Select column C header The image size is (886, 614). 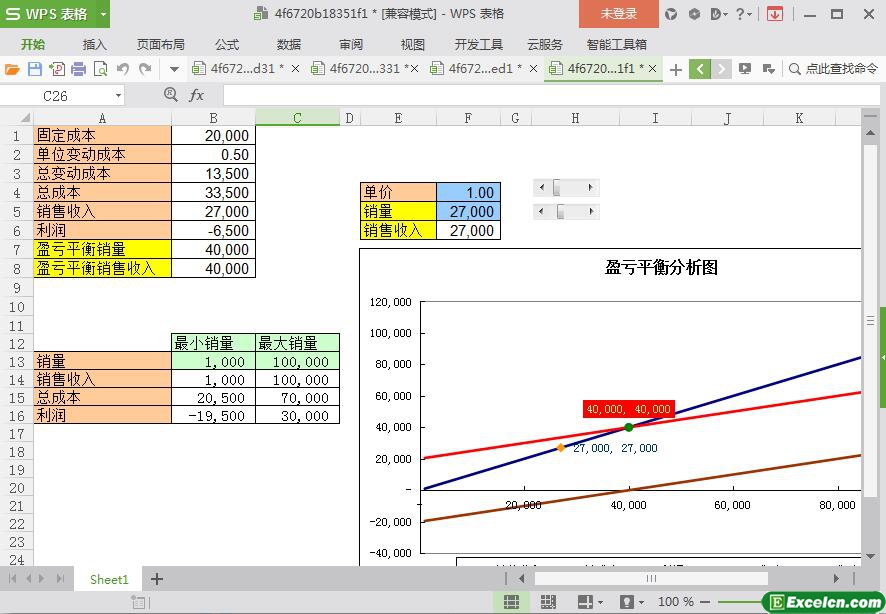tap(297, 117)
